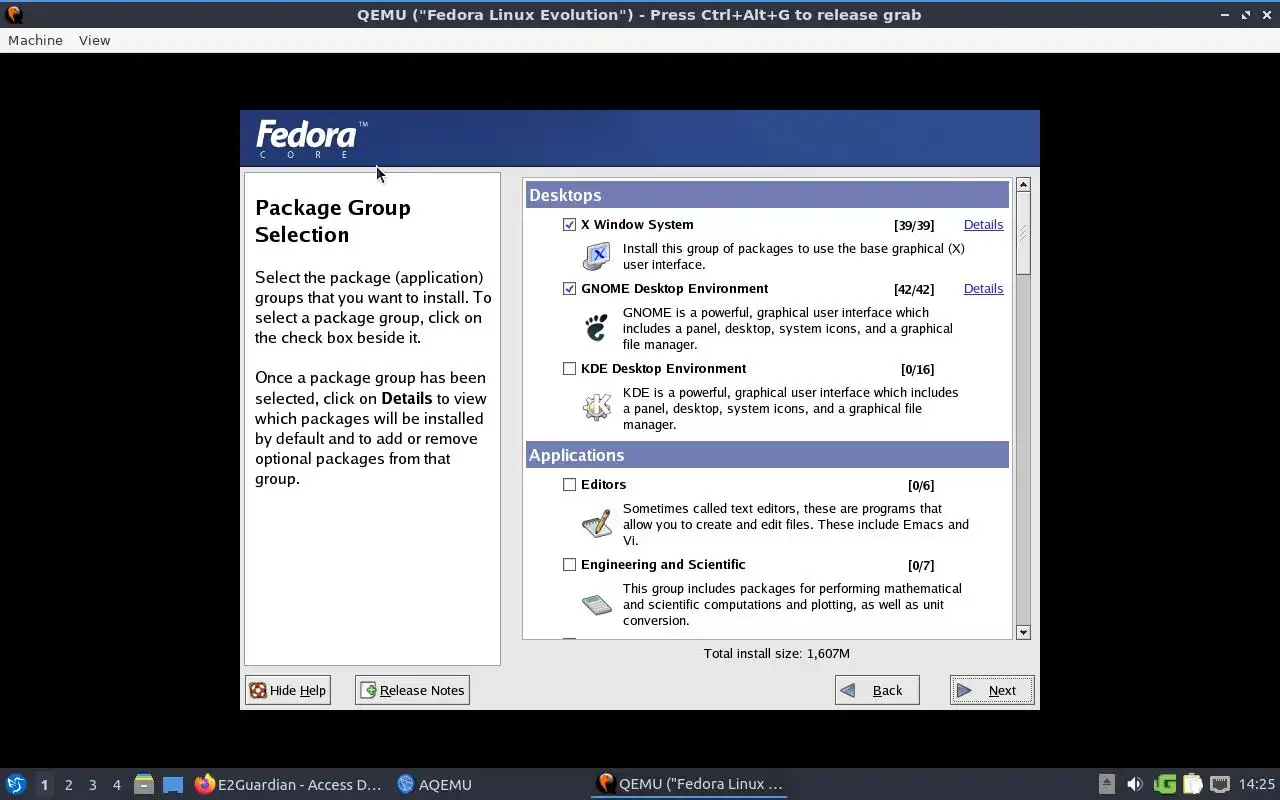Screen dimensions: 1280x800
Task: Open the application menu in the taskbar
Action: 16,784
